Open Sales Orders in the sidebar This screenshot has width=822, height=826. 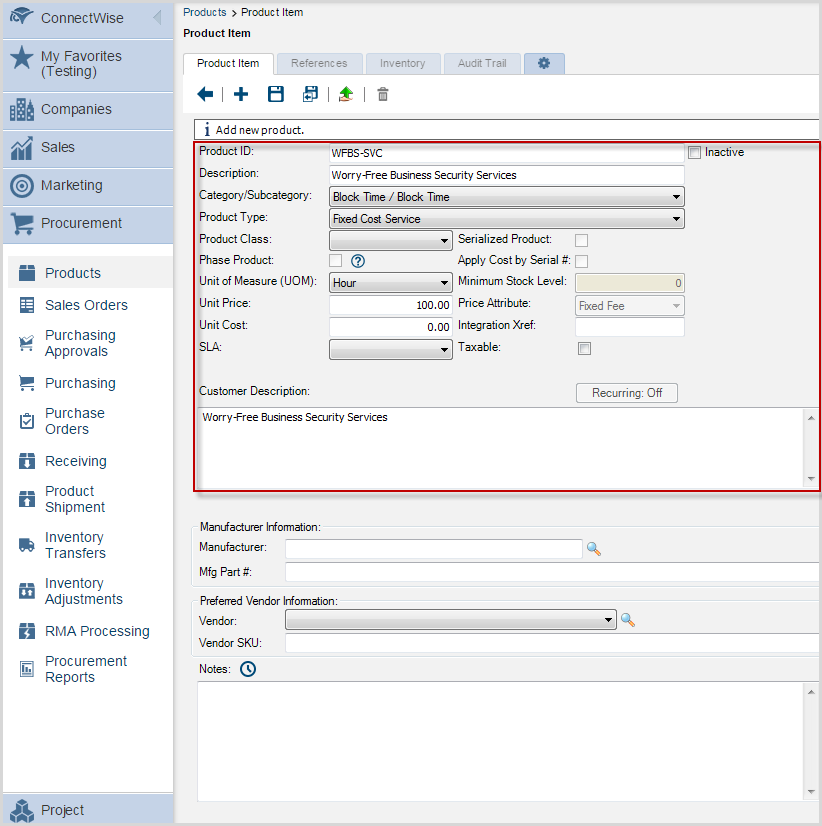(x=86, y=305)
